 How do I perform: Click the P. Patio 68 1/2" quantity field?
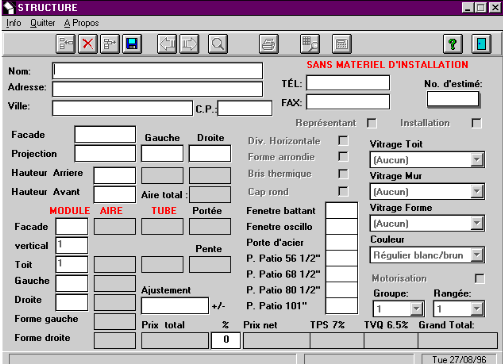pyautogui.click(x=342, y=274)
